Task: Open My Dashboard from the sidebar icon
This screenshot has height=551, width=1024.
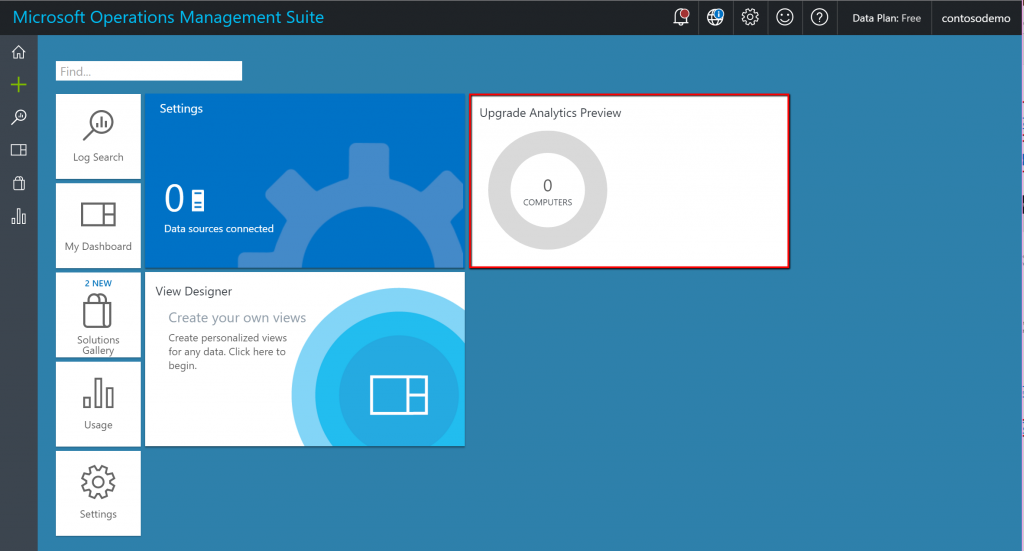Action: 18,150
